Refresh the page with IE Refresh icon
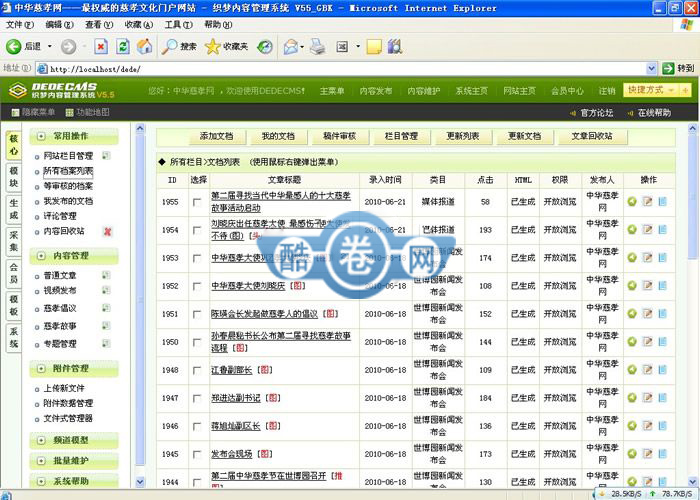The image size is (700, 500). point(123,46)
